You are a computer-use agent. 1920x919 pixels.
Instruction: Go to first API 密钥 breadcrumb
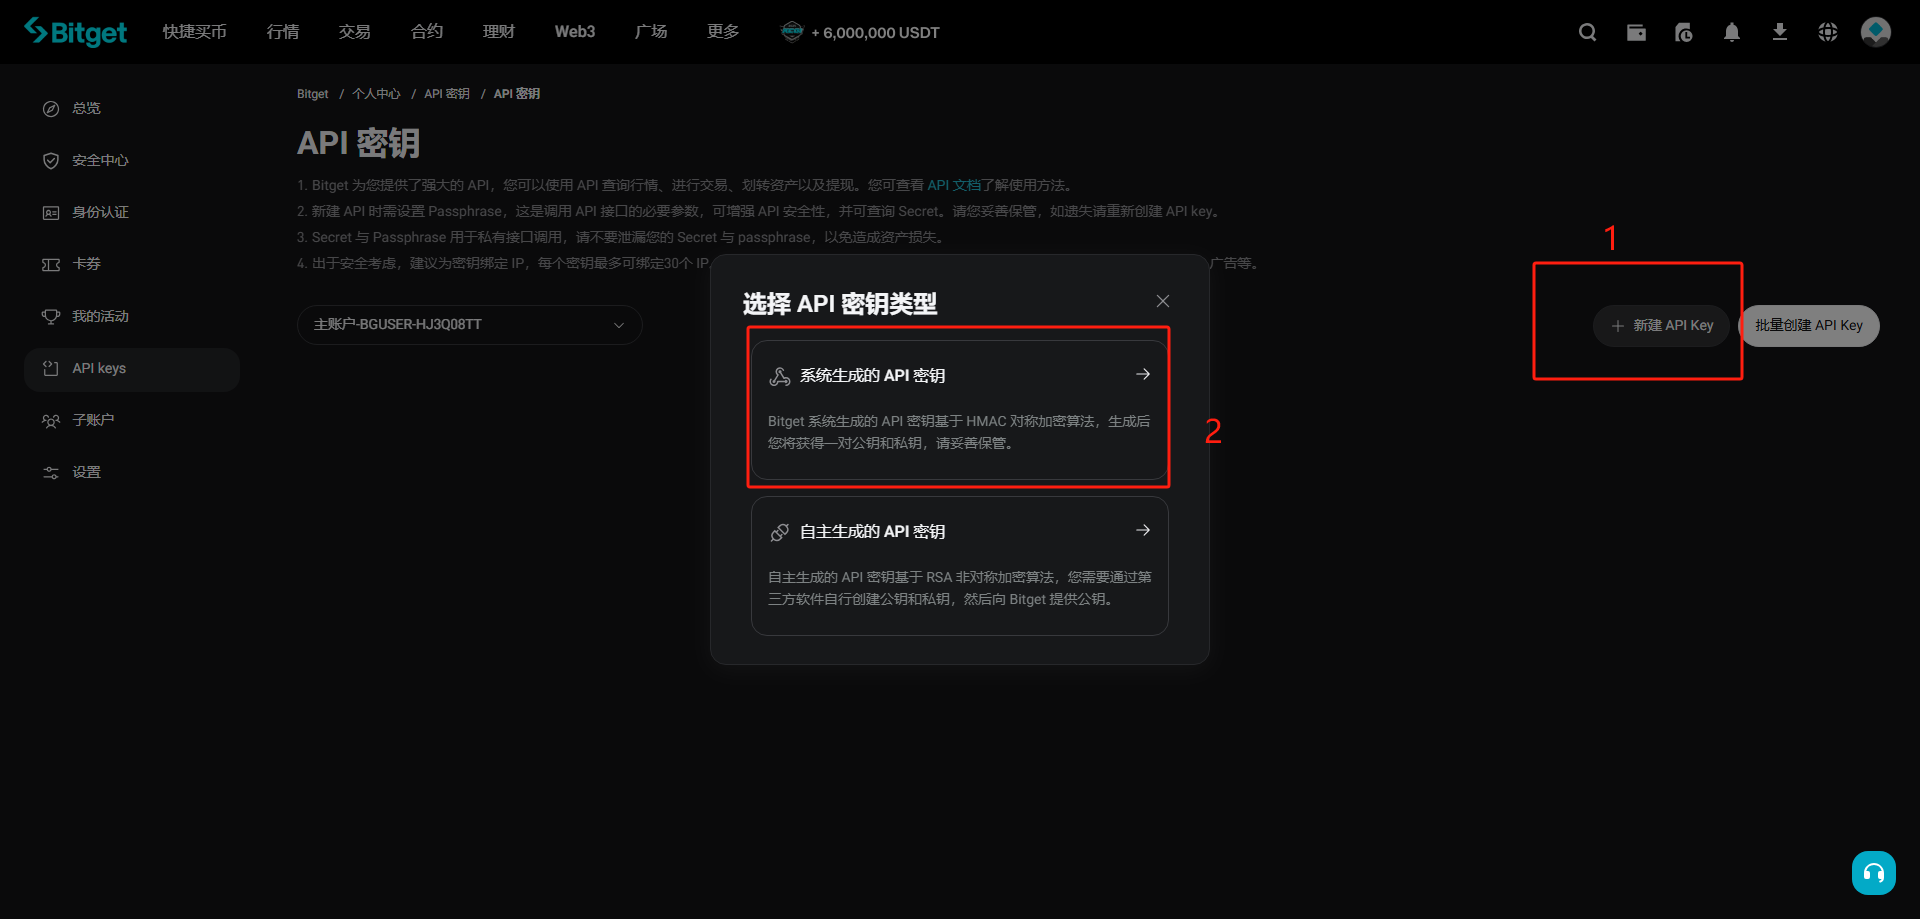(x=447, y=94)
